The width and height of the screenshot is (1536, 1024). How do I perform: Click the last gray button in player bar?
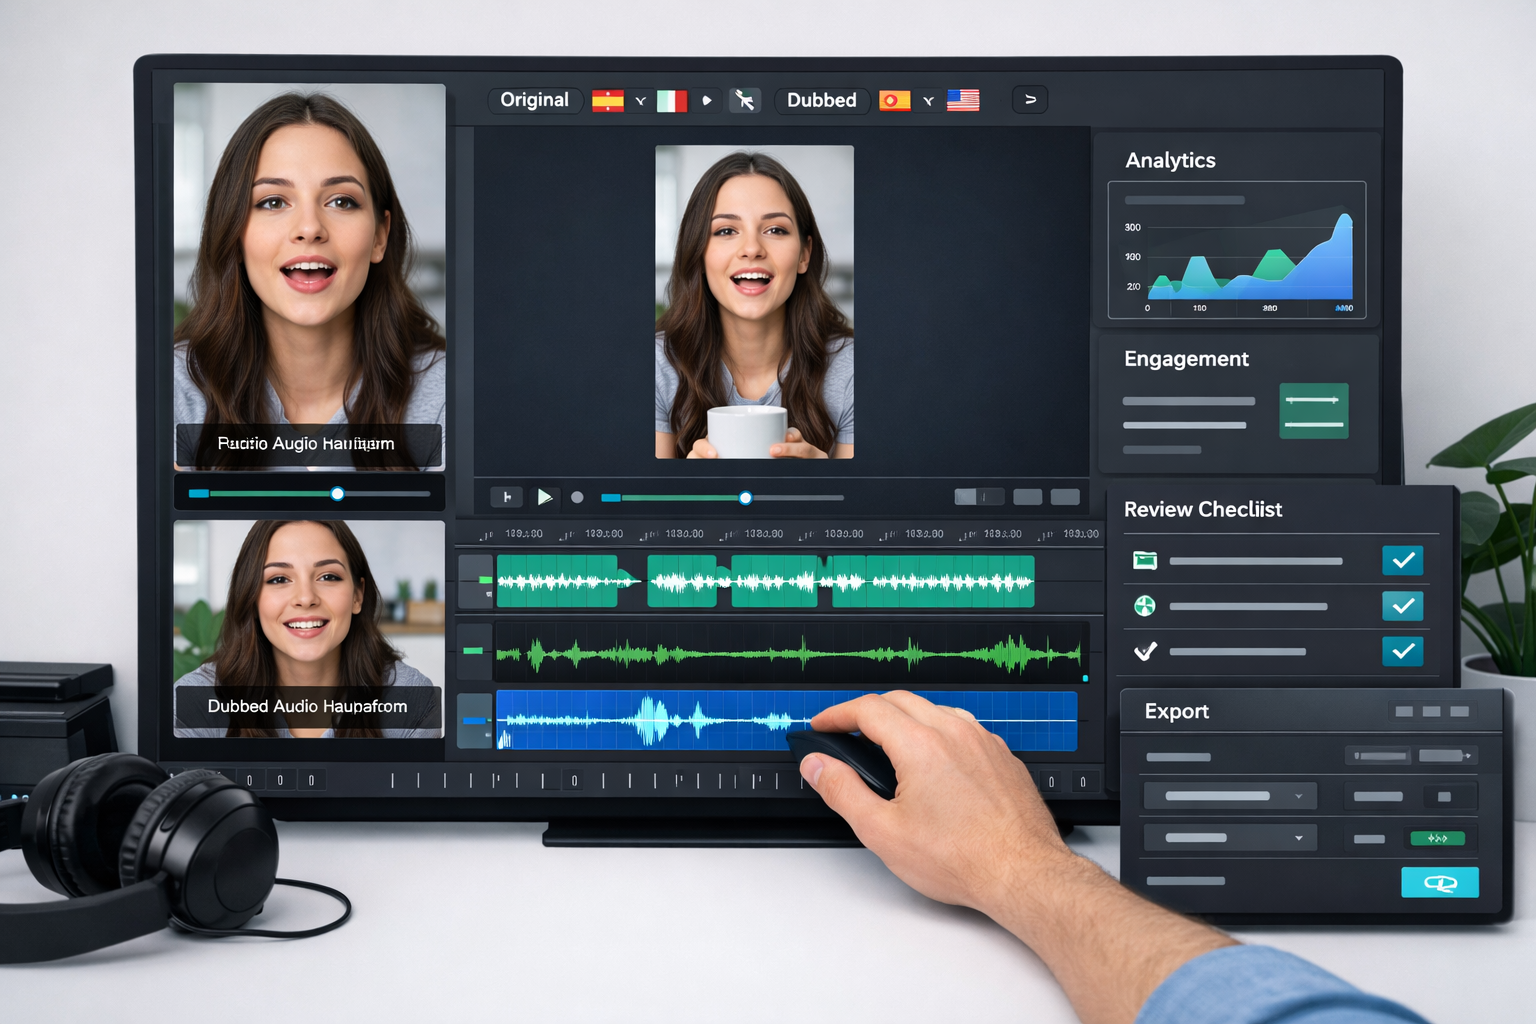pyautogui.click(x=1065, y=497)
